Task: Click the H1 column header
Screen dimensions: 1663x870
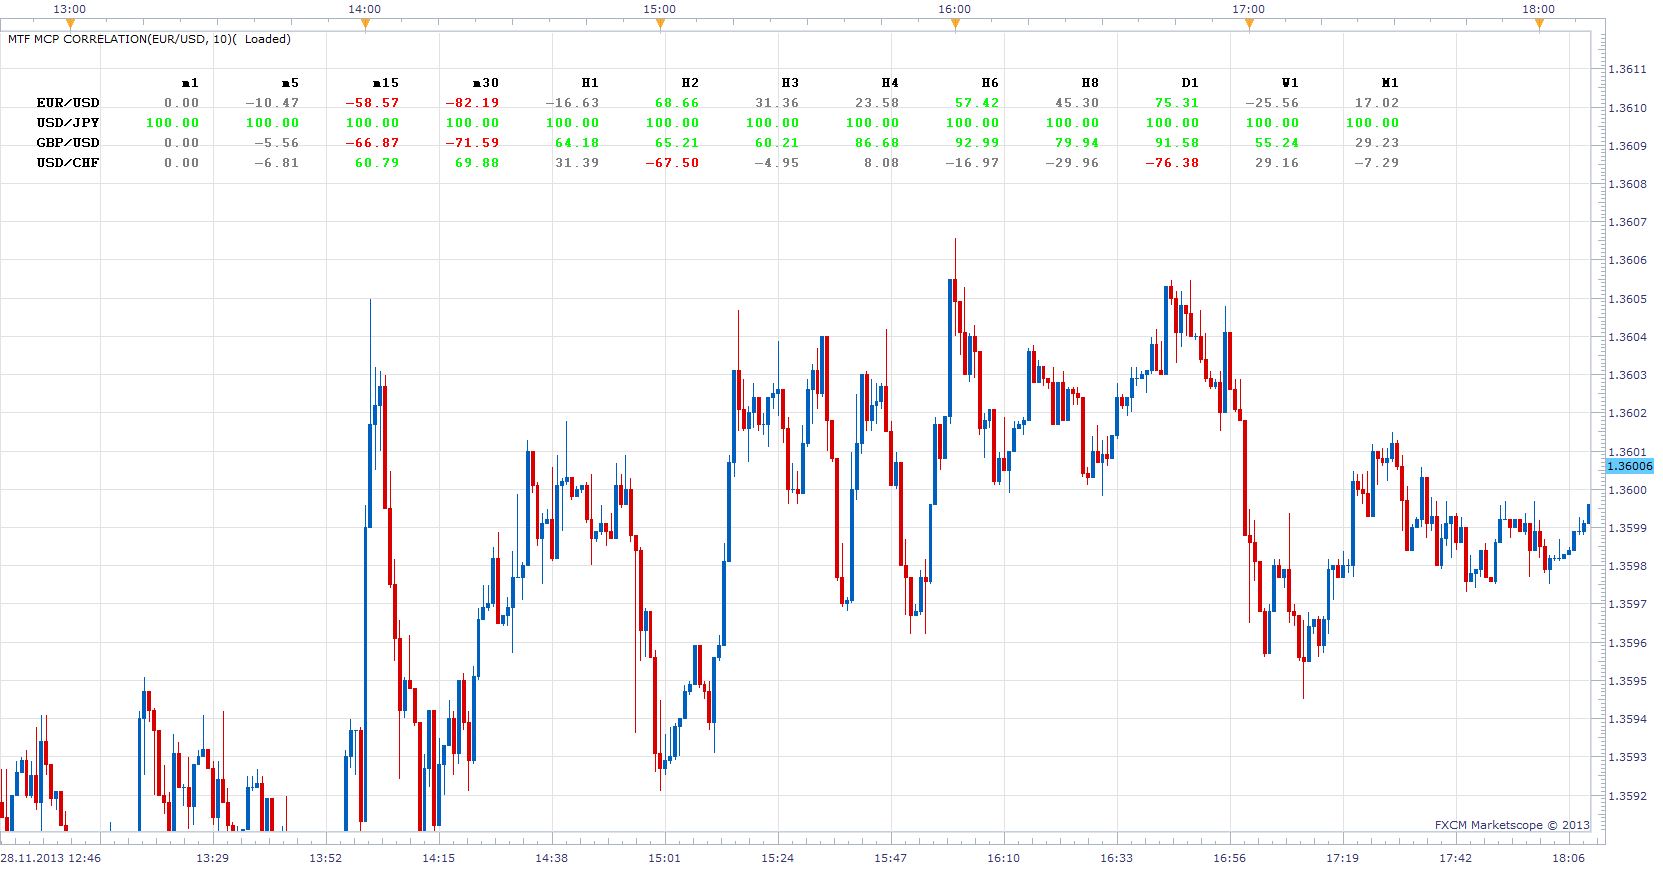Action: pos(590,83)
